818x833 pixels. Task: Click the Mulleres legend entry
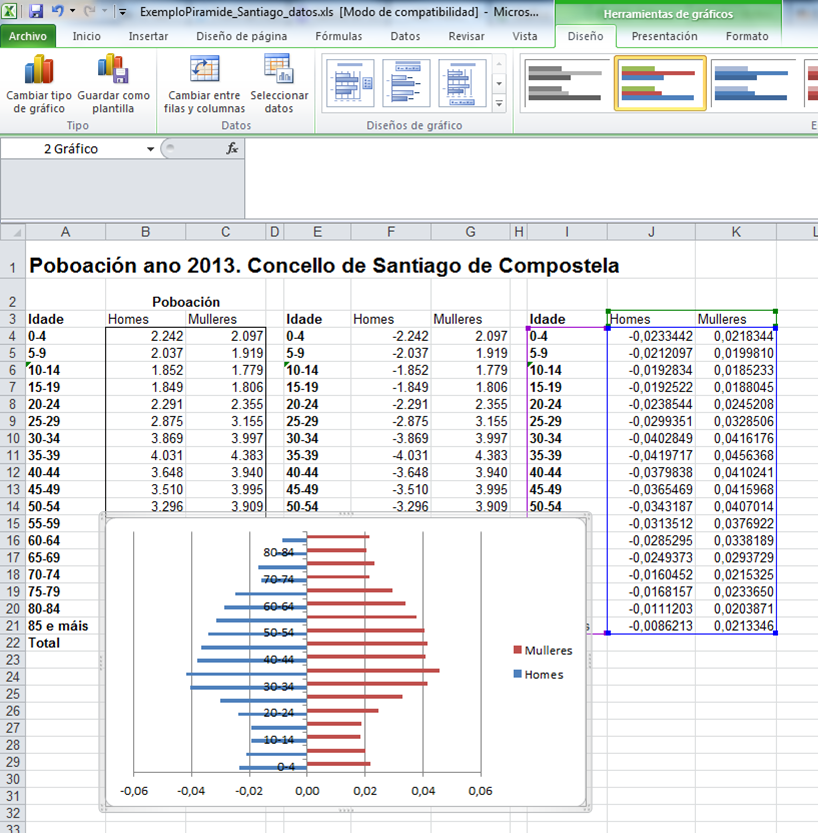coord(547,650)
